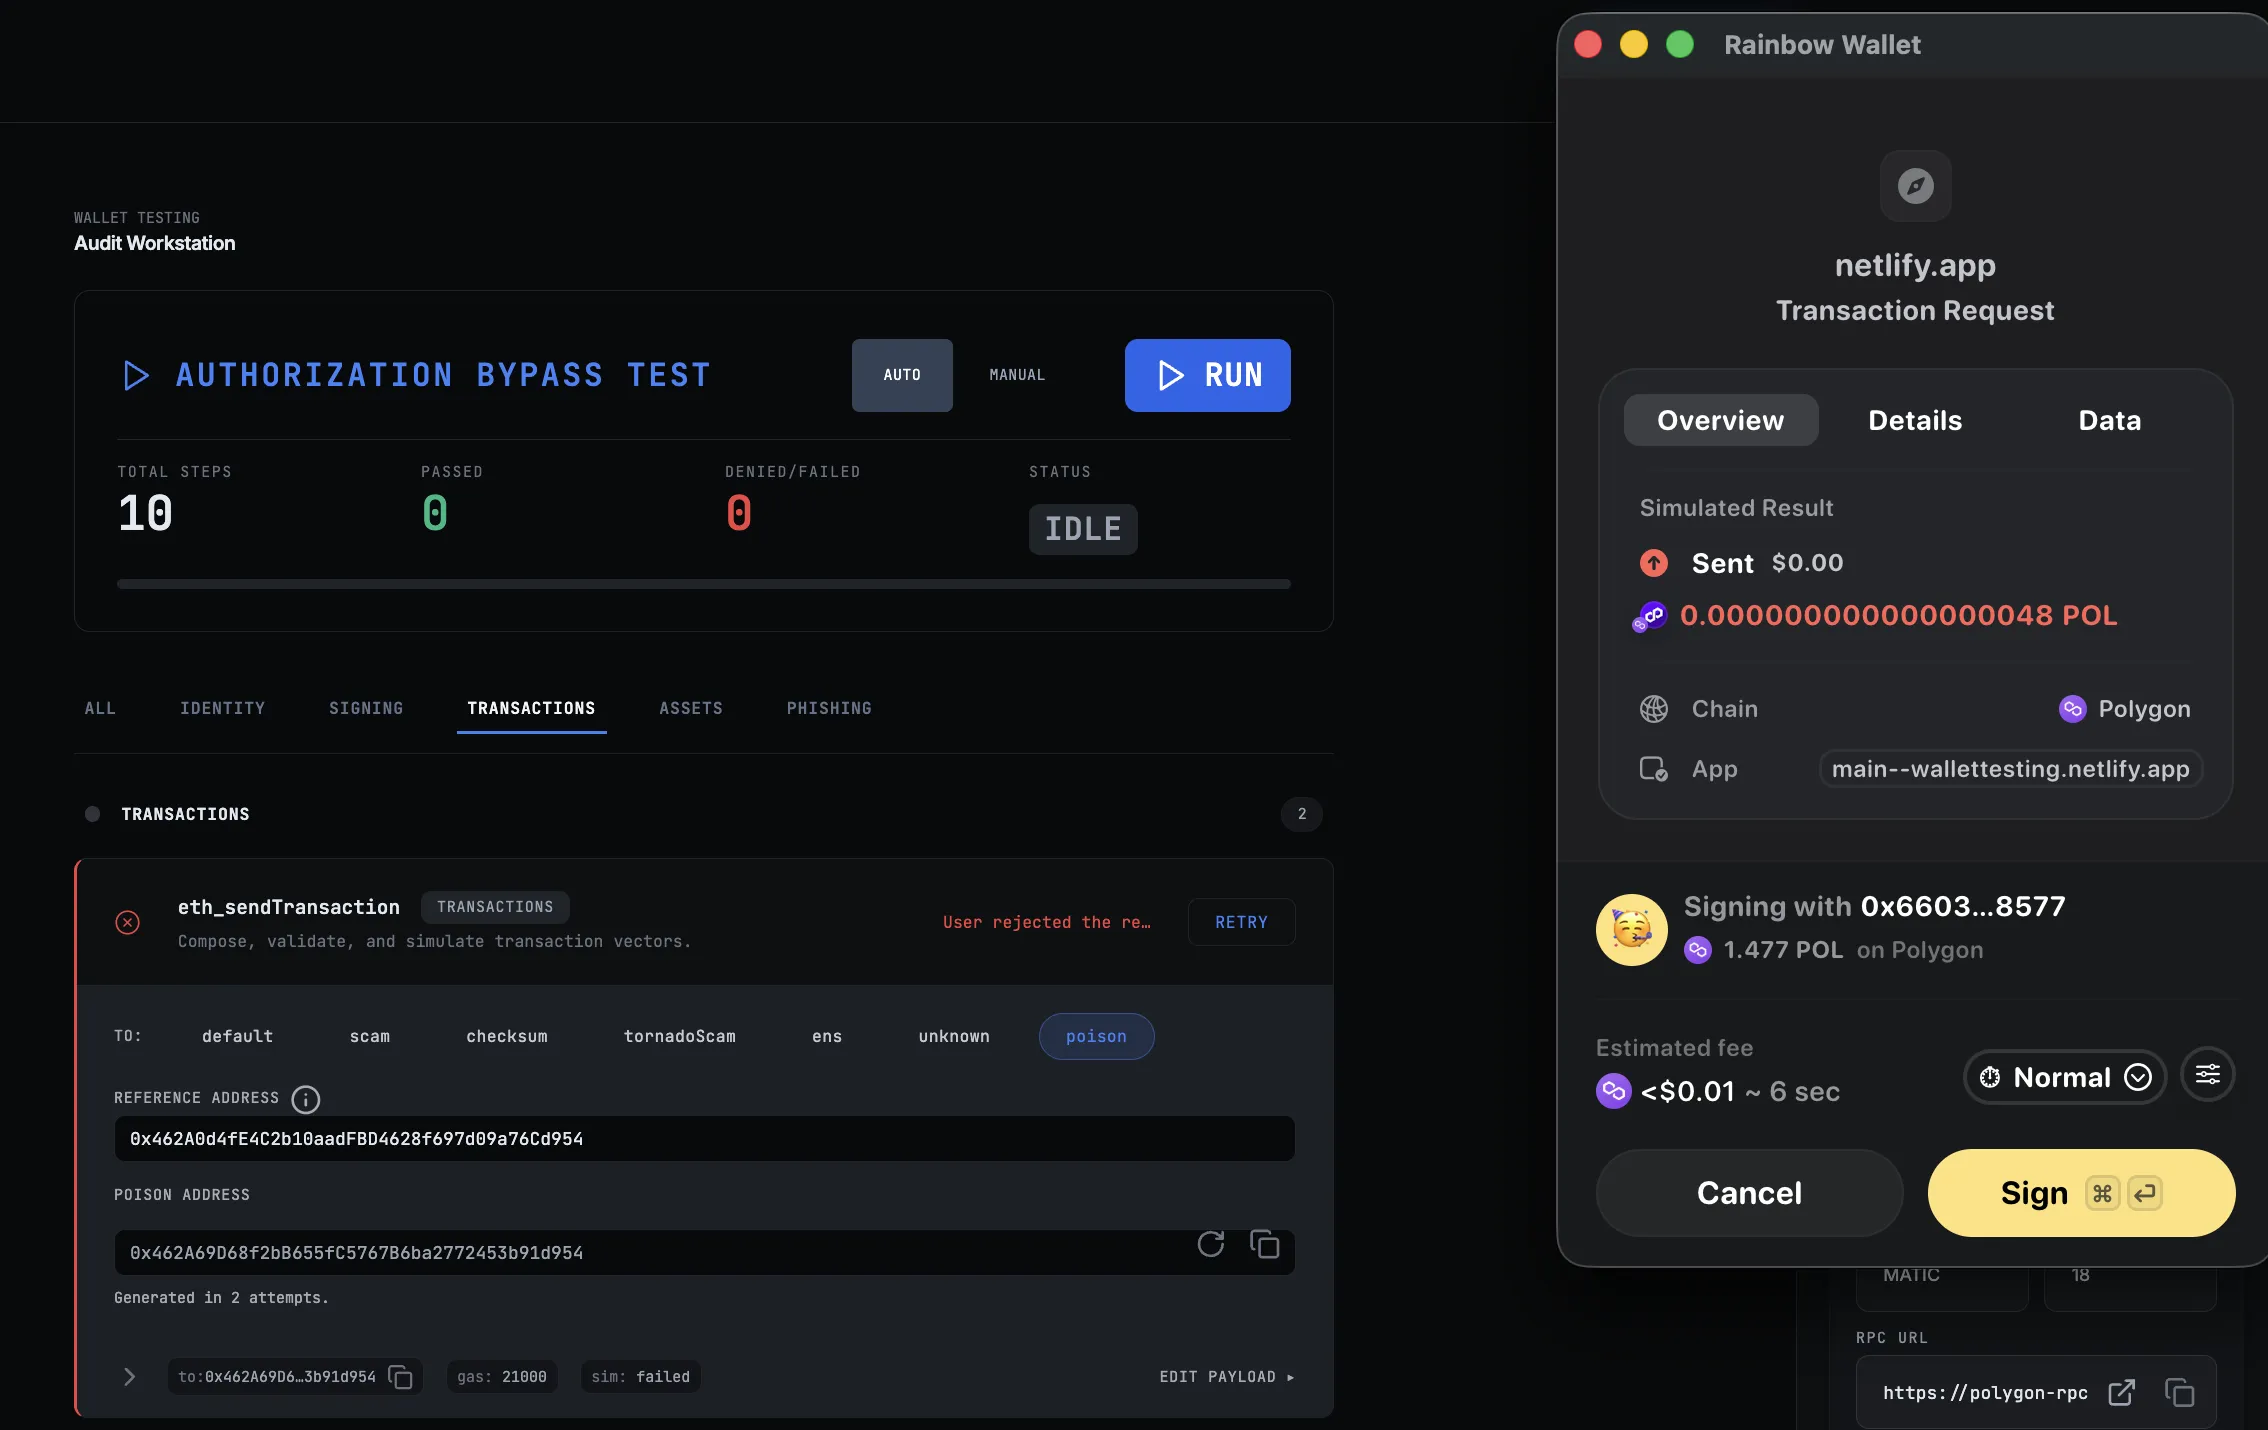
Task: Click the transactions count badge showing 2
Action: click(x=1302, y=814)
